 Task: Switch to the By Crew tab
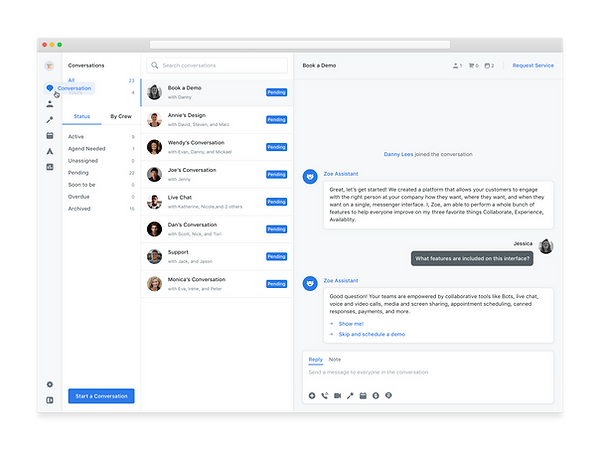tap(121, 116)
